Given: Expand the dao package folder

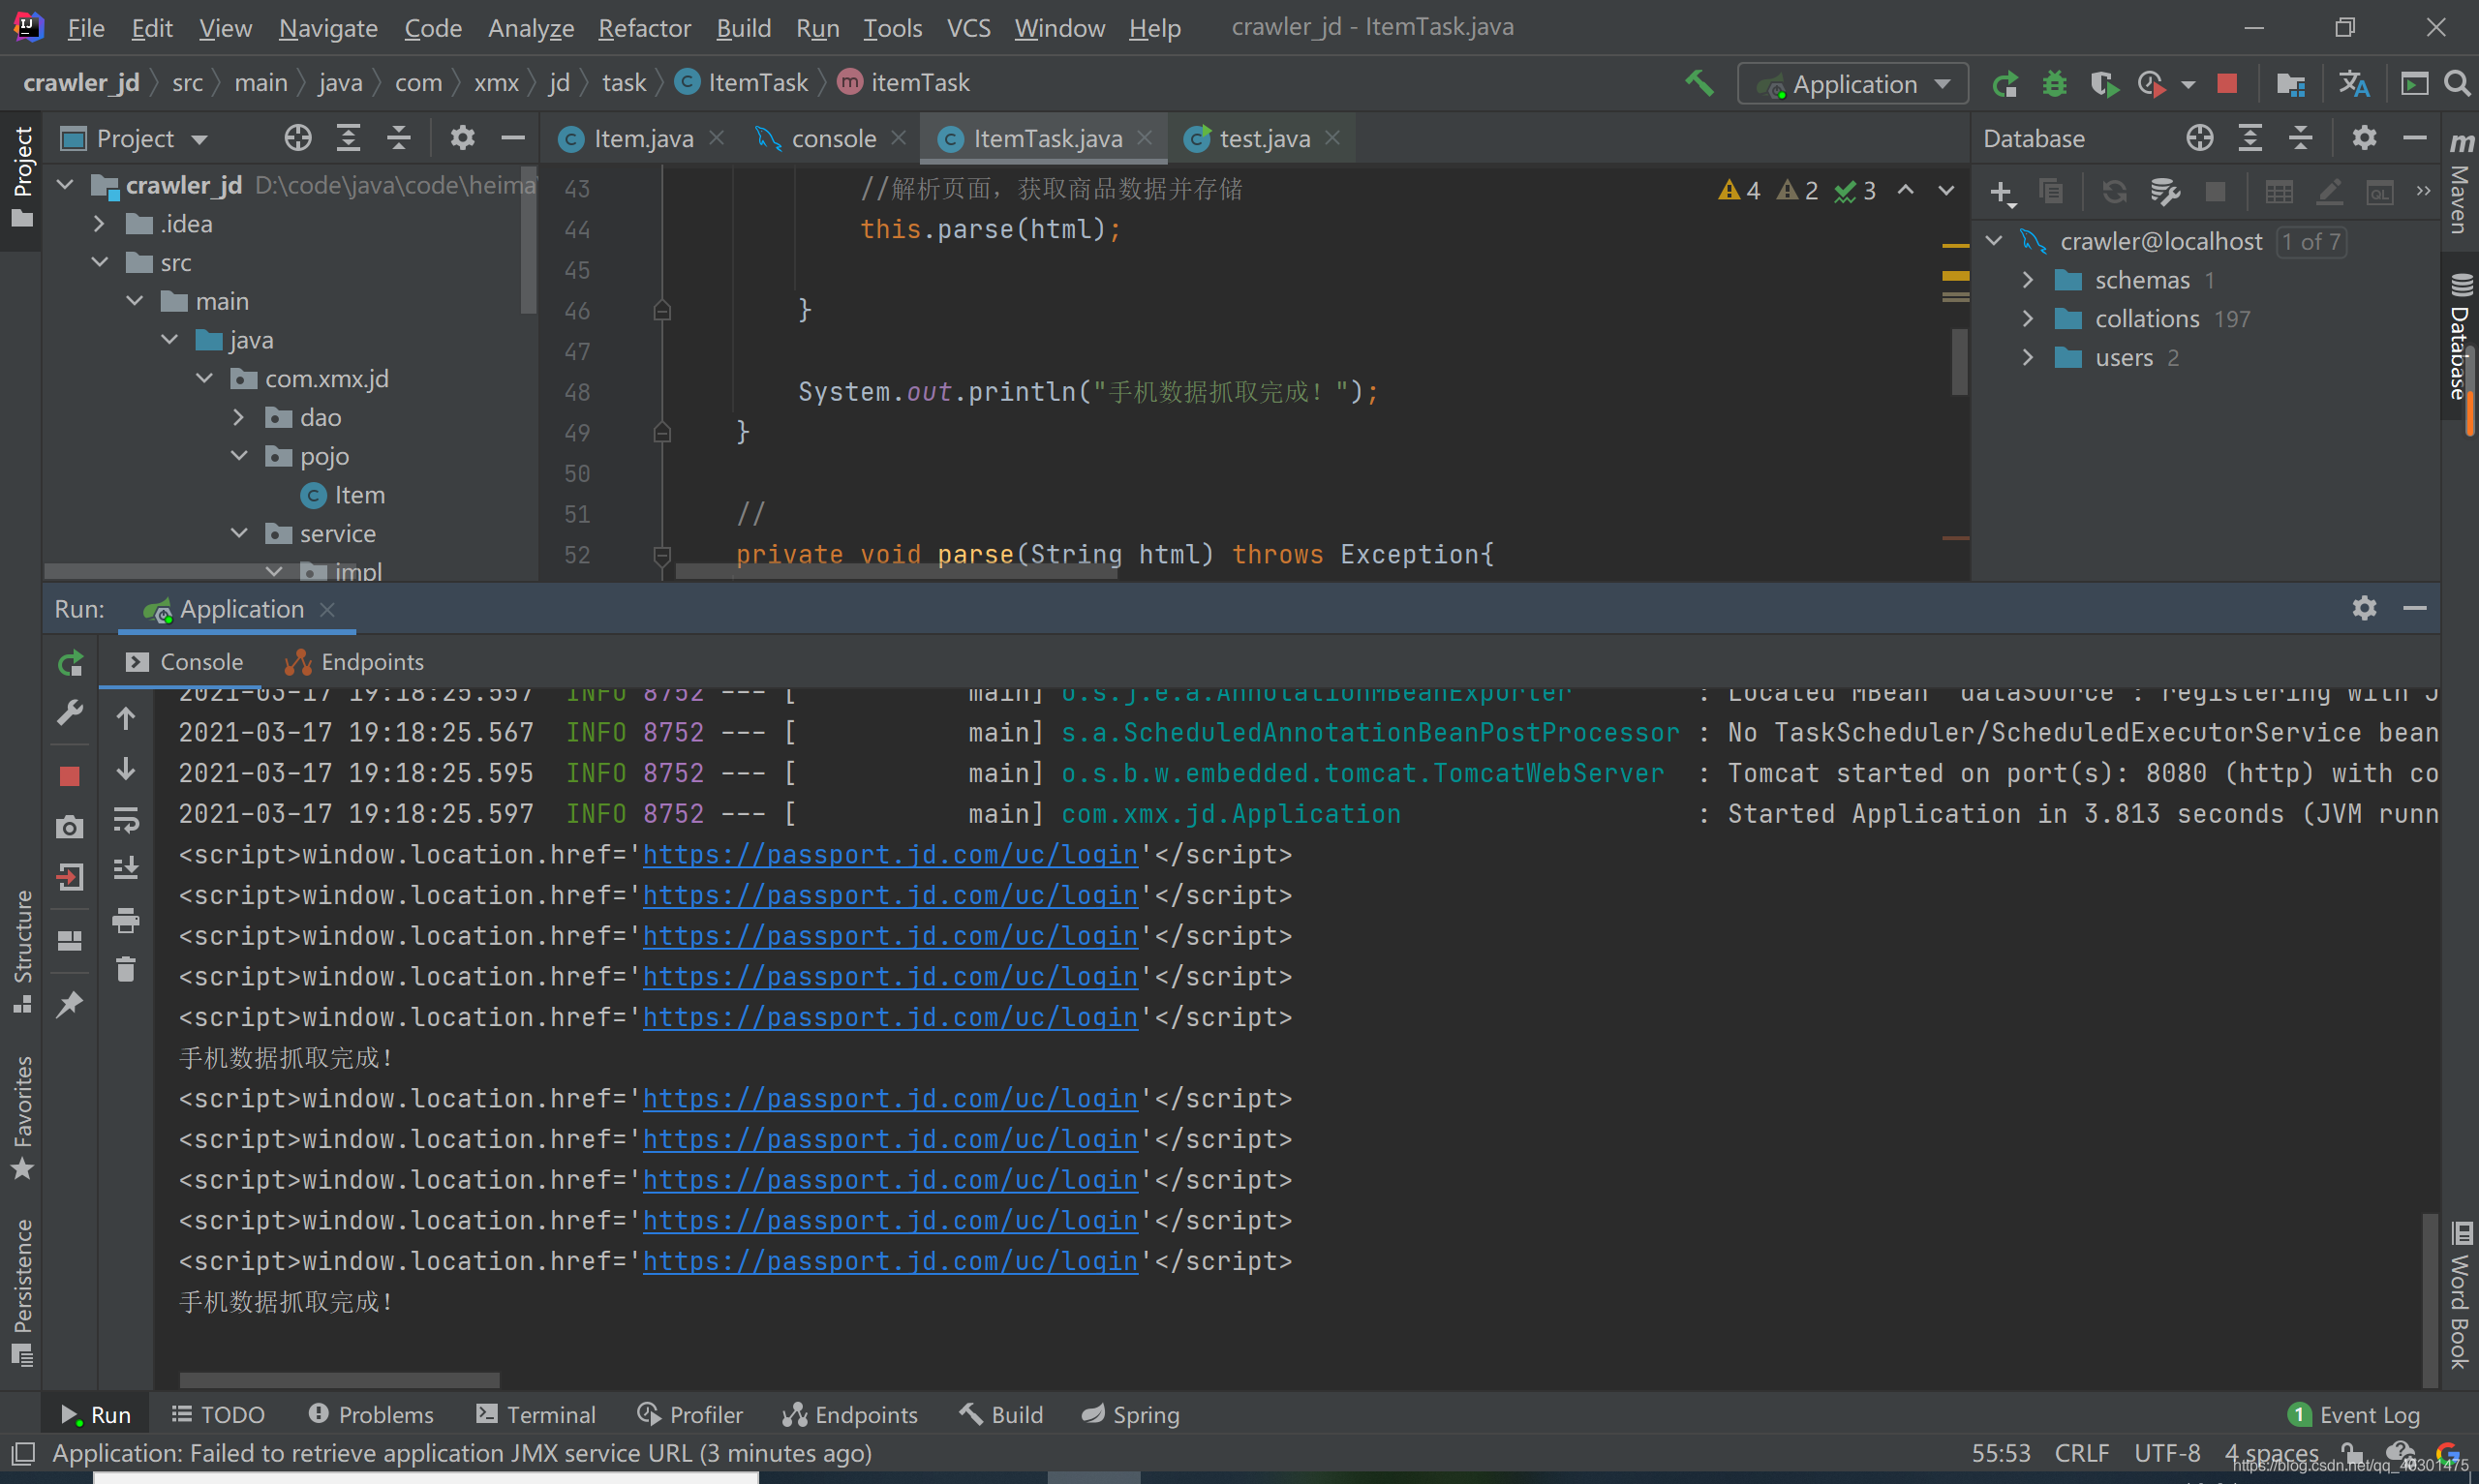Looking at the screenshot, I should coord(238,417).
